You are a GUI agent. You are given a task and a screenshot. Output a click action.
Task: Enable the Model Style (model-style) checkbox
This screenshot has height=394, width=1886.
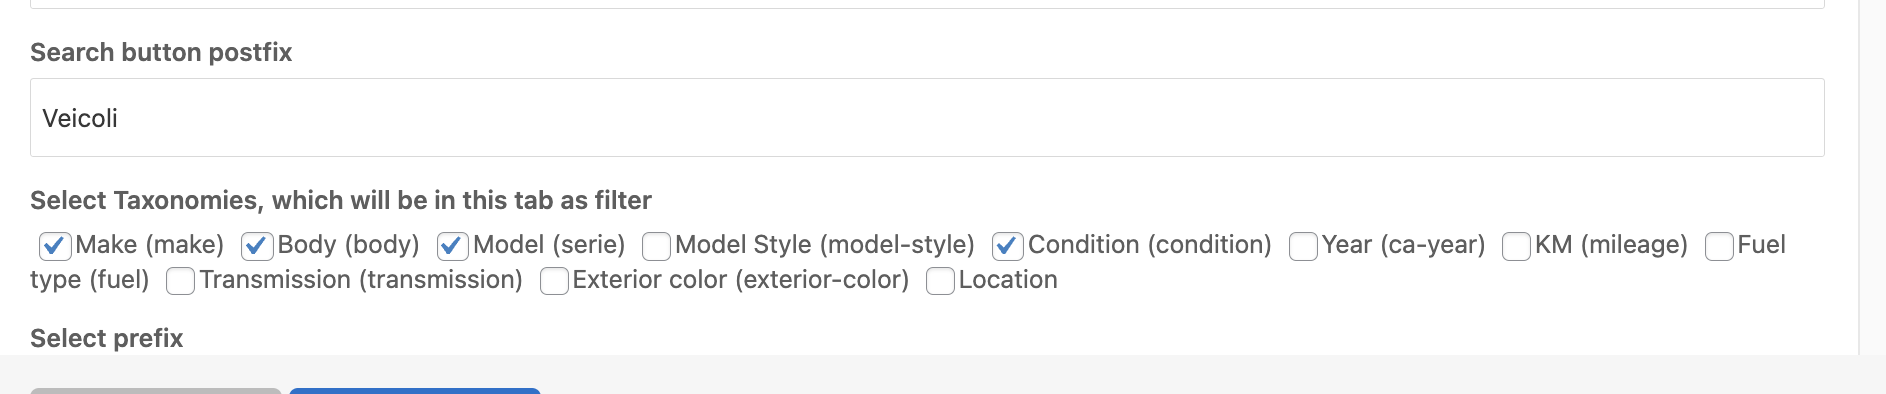point(656,245)
